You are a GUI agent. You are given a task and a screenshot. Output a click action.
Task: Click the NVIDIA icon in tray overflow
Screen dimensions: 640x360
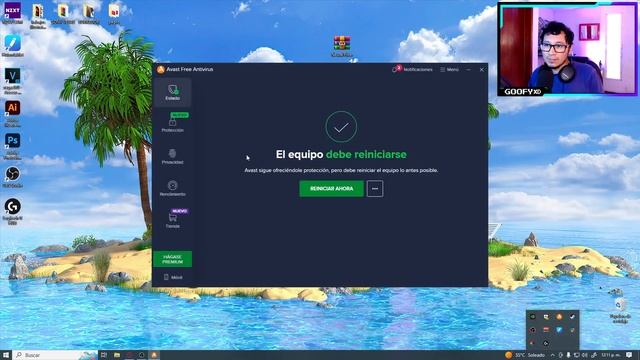[x=533, y=316]
